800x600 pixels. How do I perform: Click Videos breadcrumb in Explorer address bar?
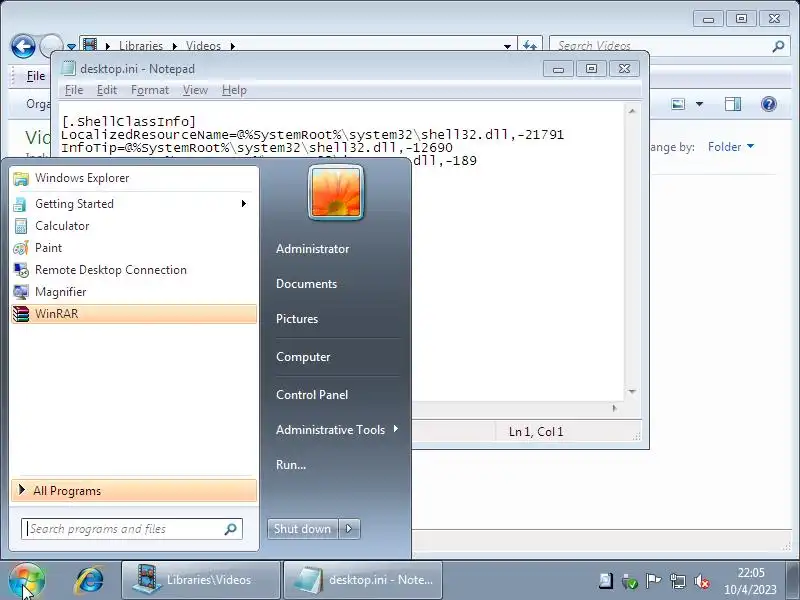[x=203, y=46]
